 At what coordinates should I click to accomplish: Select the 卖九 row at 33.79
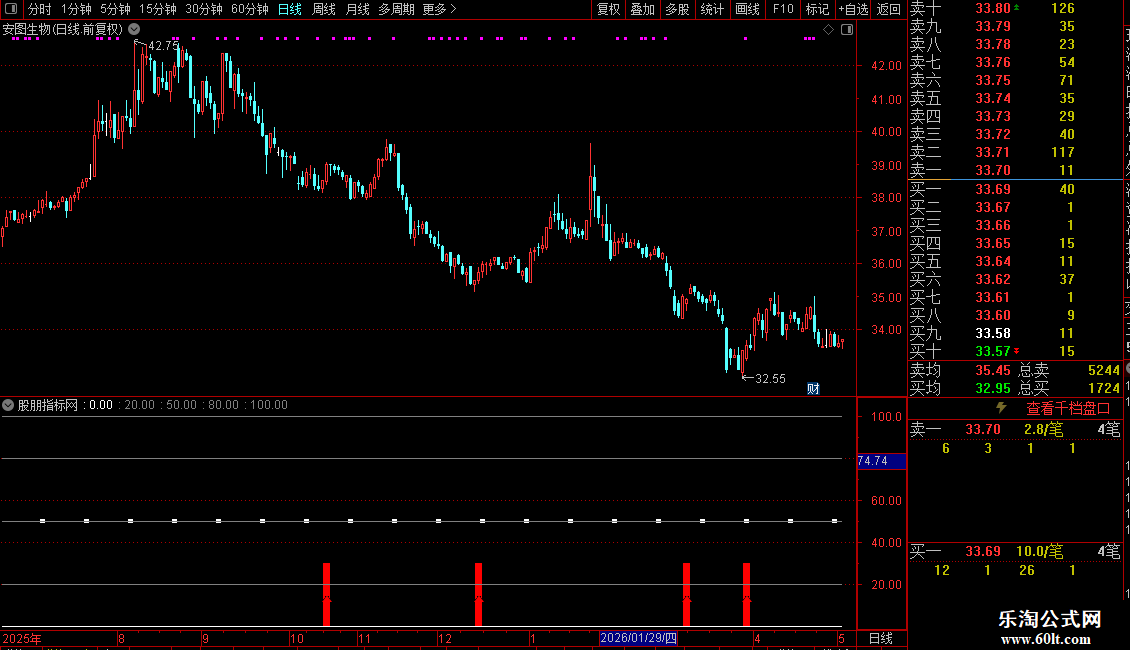point(1015,27)
